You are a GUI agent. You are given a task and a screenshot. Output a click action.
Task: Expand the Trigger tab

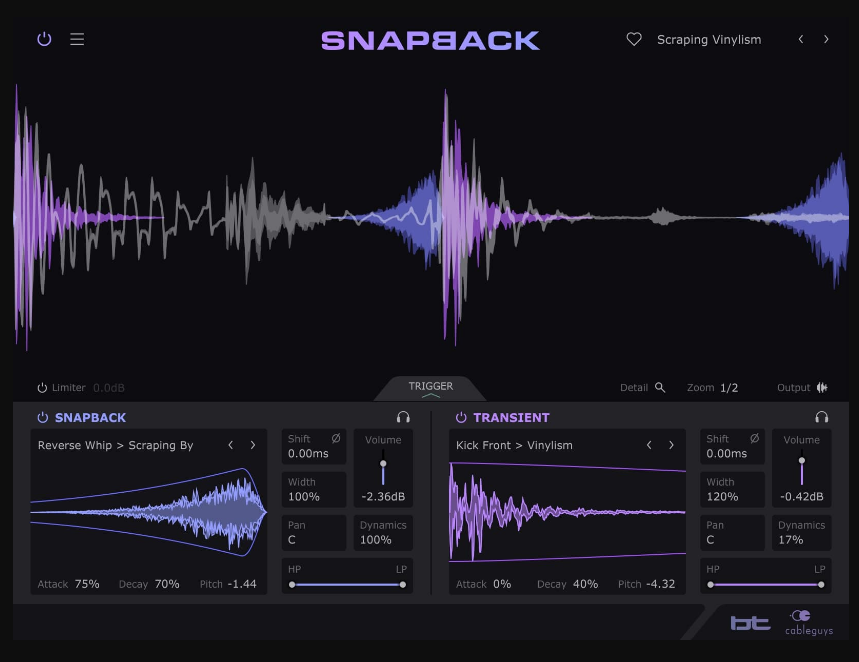[430, 389]
